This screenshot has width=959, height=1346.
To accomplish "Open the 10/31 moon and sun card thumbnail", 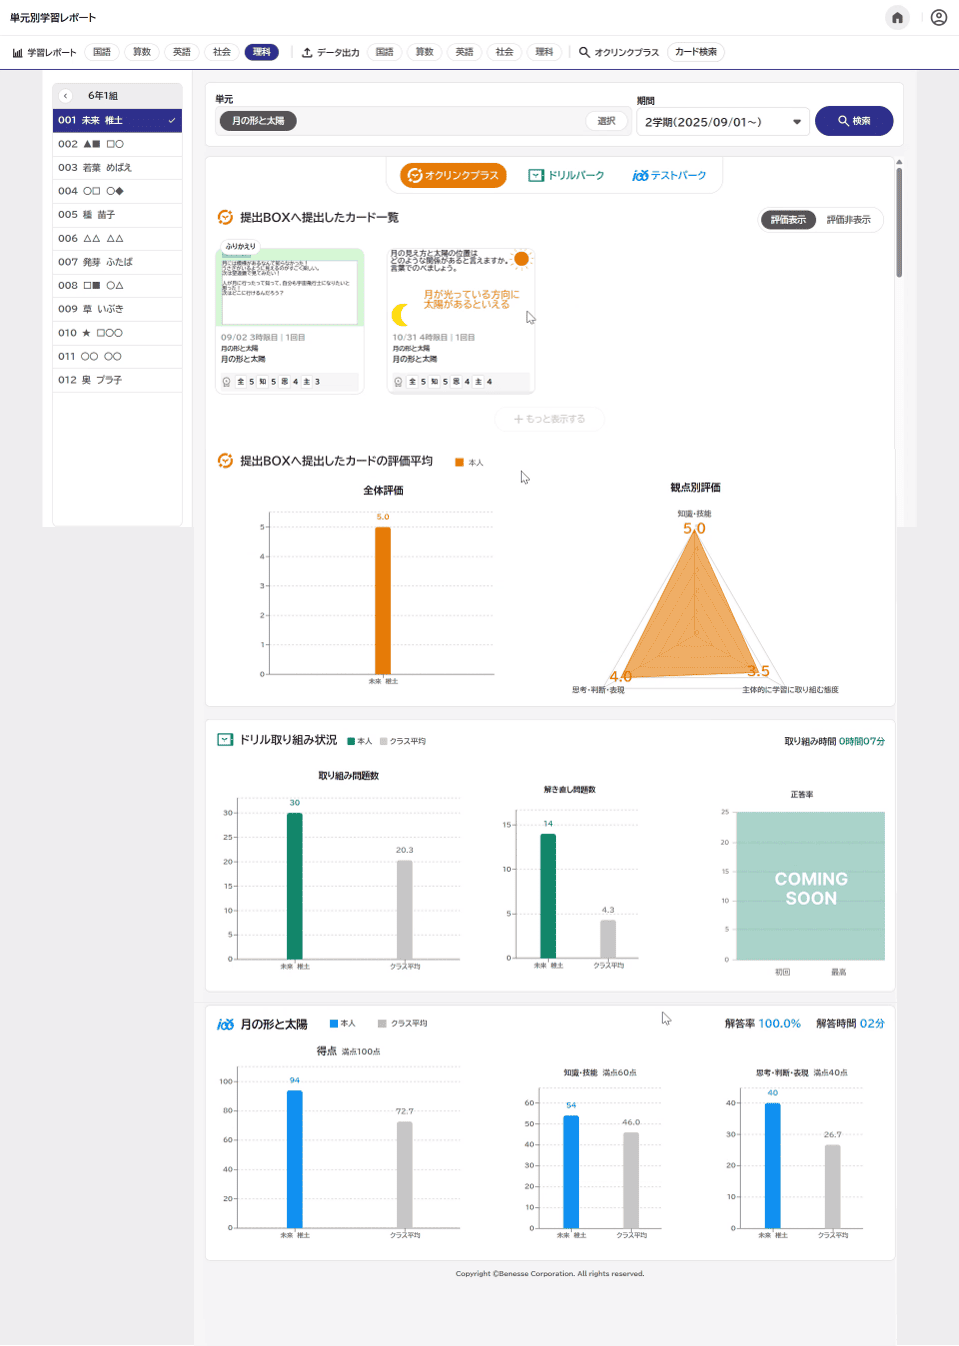I will (461, 287).
